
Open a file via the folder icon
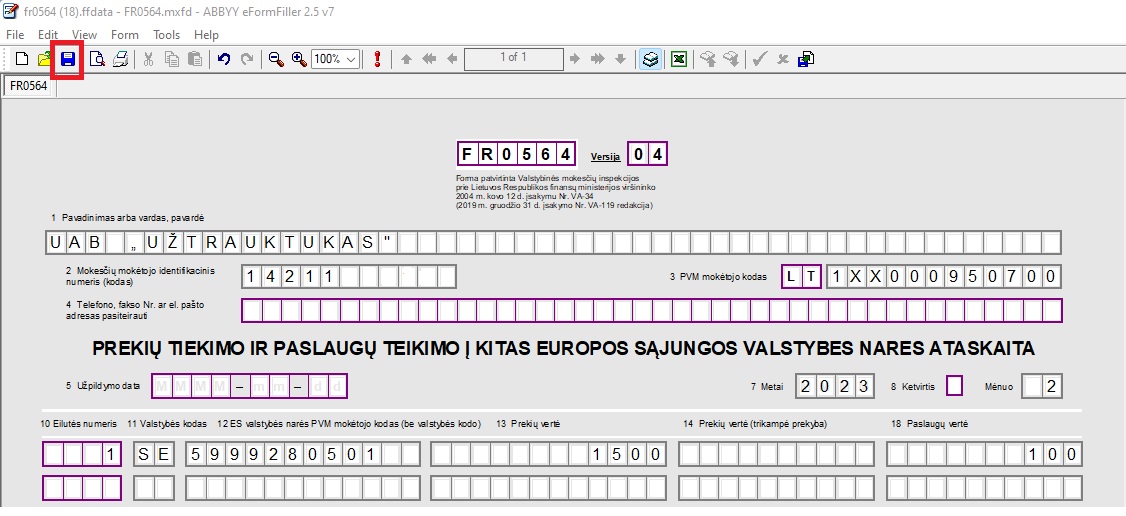coord(45,60)
